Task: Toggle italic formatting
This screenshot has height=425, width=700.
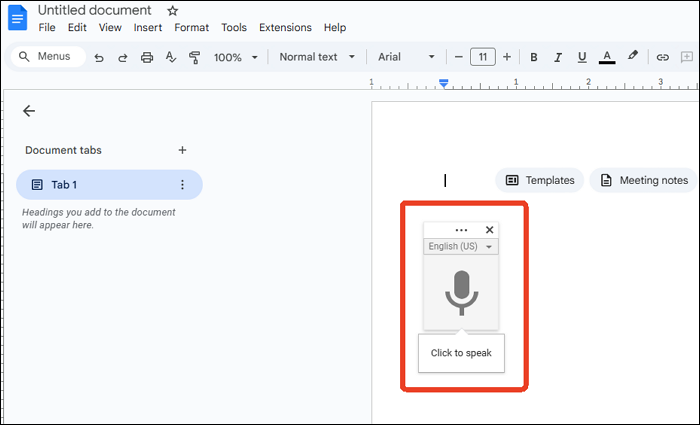Action: [558, 57]
